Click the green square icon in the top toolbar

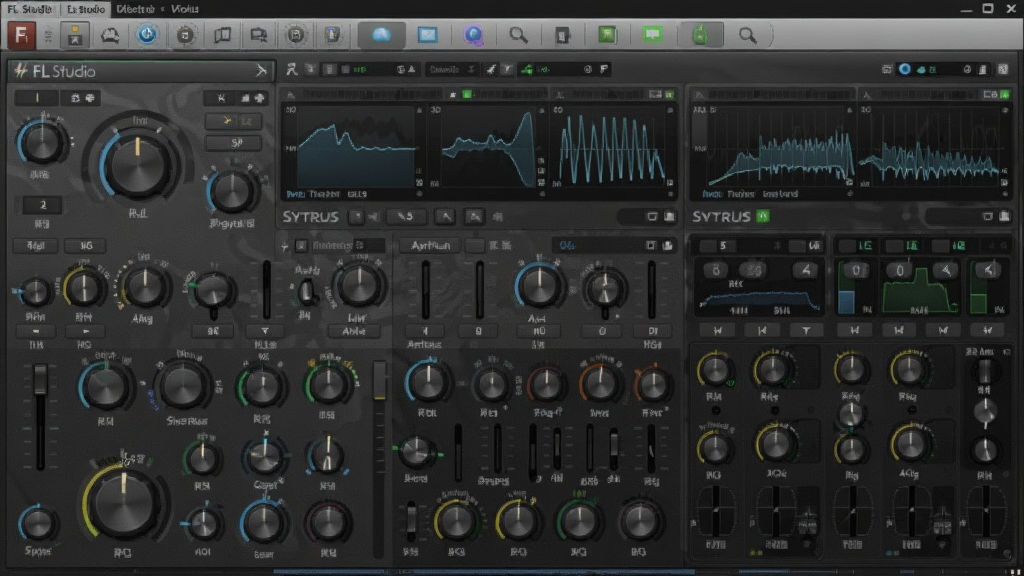[x=607, y=35]
